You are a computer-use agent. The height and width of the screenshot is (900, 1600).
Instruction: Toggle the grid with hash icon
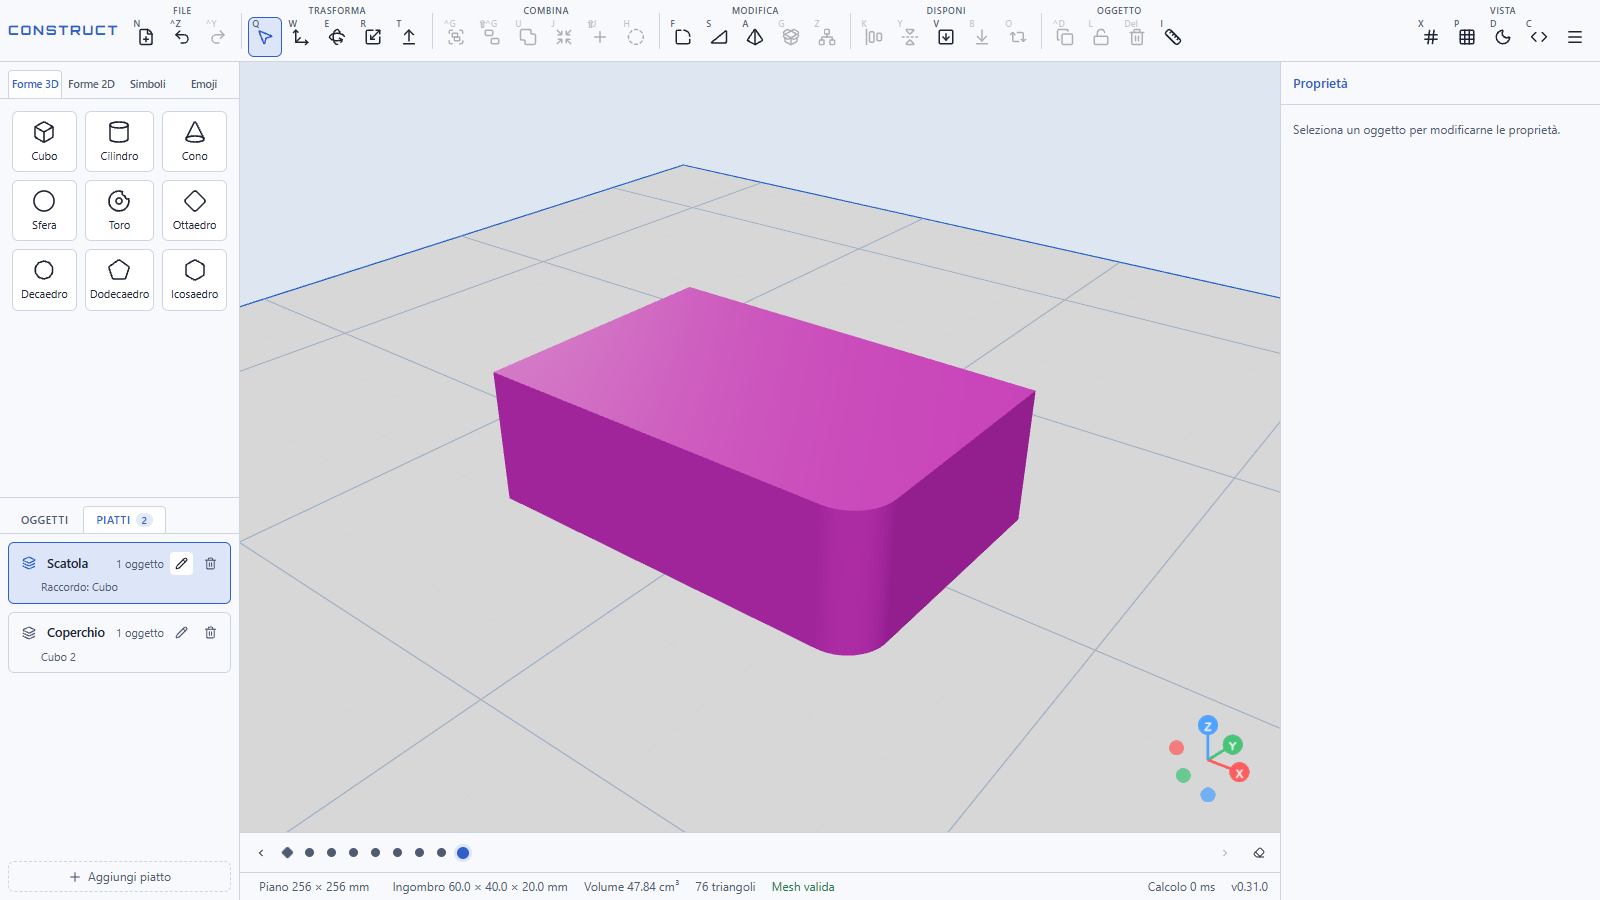[x=1431, y=37]
